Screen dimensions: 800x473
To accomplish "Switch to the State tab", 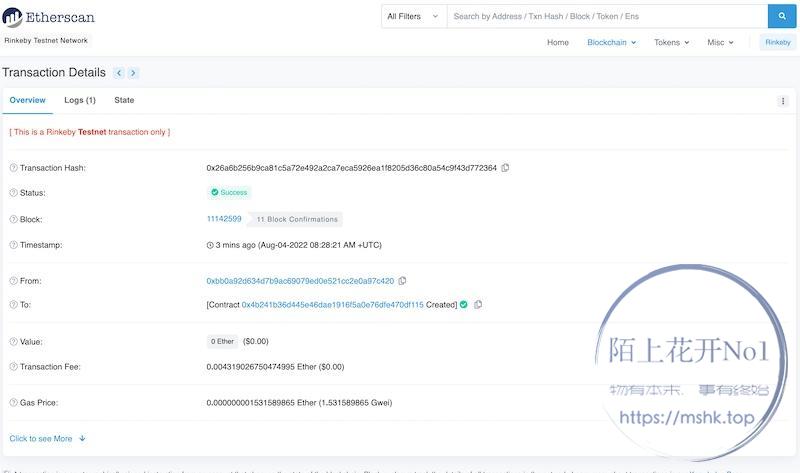I will tap(124, 100).
